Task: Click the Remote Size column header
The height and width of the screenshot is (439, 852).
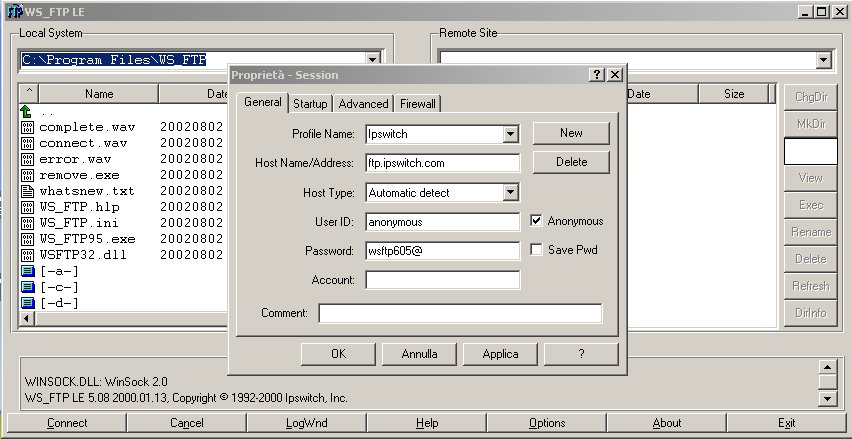Action: (734, 94)
